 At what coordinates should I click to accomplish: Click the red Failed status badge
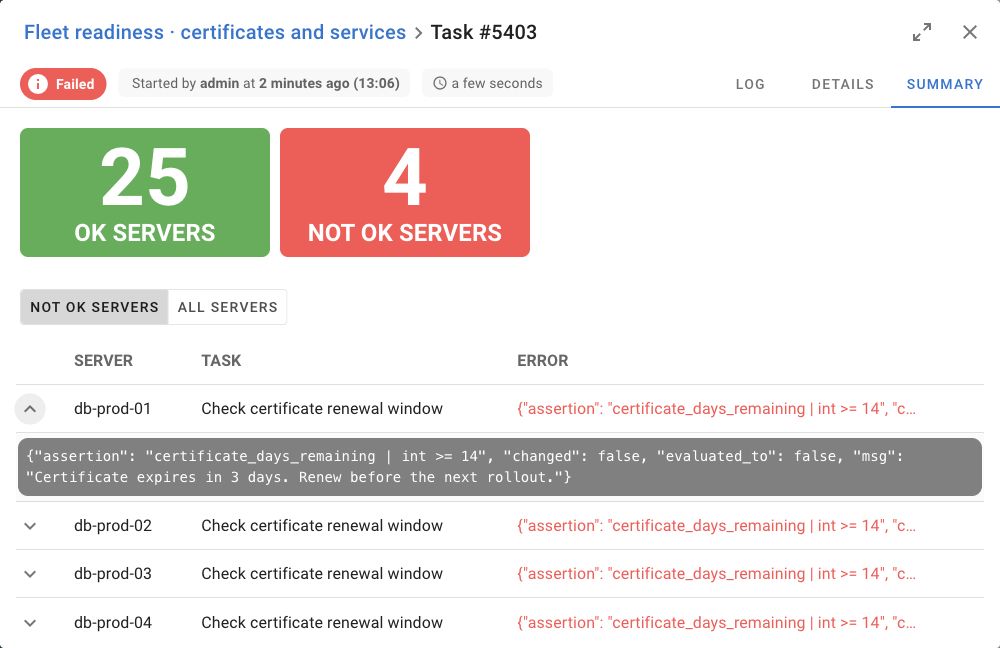click(63, 84)
